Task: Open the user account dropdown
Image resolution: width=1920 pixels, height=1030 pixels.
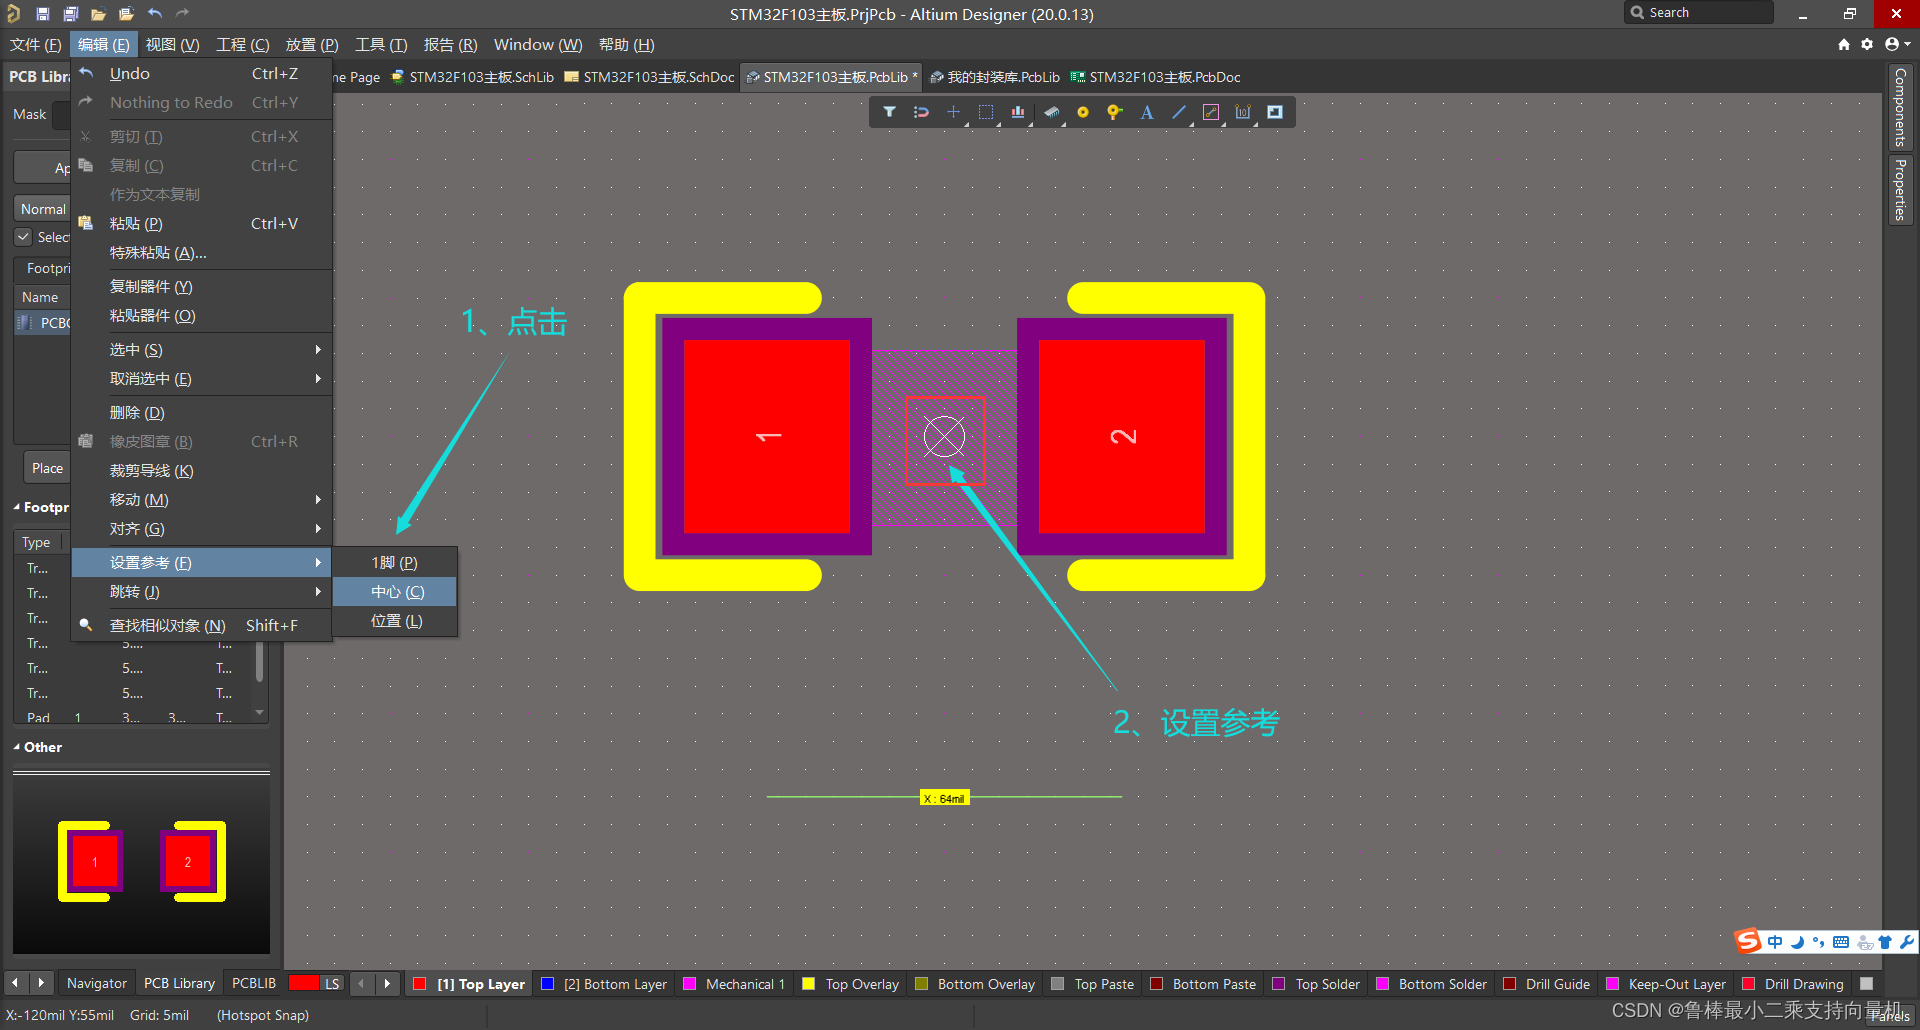Action: (x=1897, y=44)
